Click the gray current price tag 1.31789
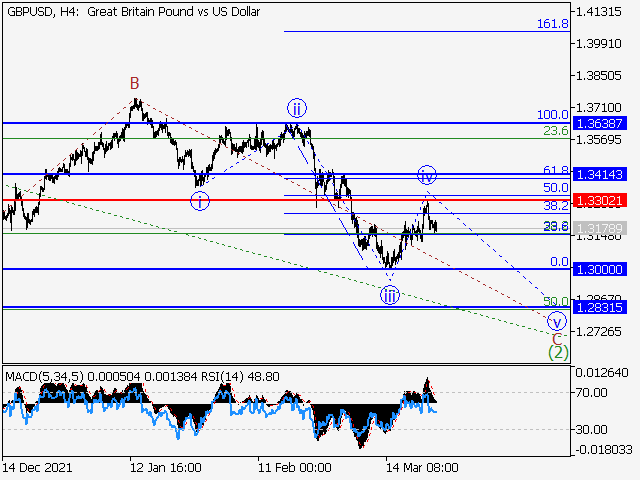 [600, 229]
